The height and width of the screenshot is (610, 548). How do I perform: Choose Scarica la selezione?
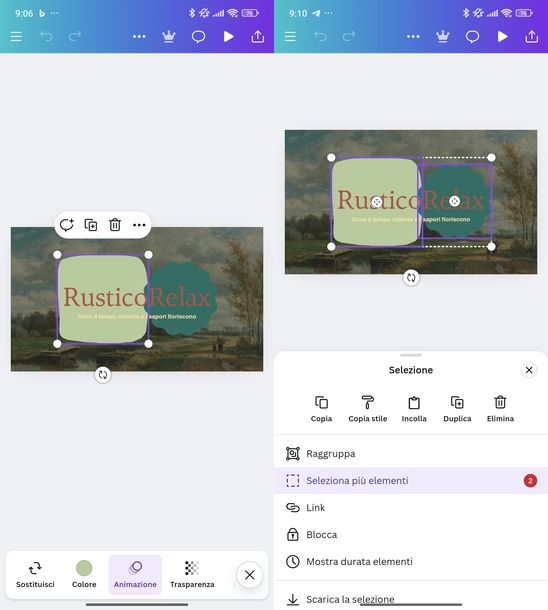(x=411, y=599)
